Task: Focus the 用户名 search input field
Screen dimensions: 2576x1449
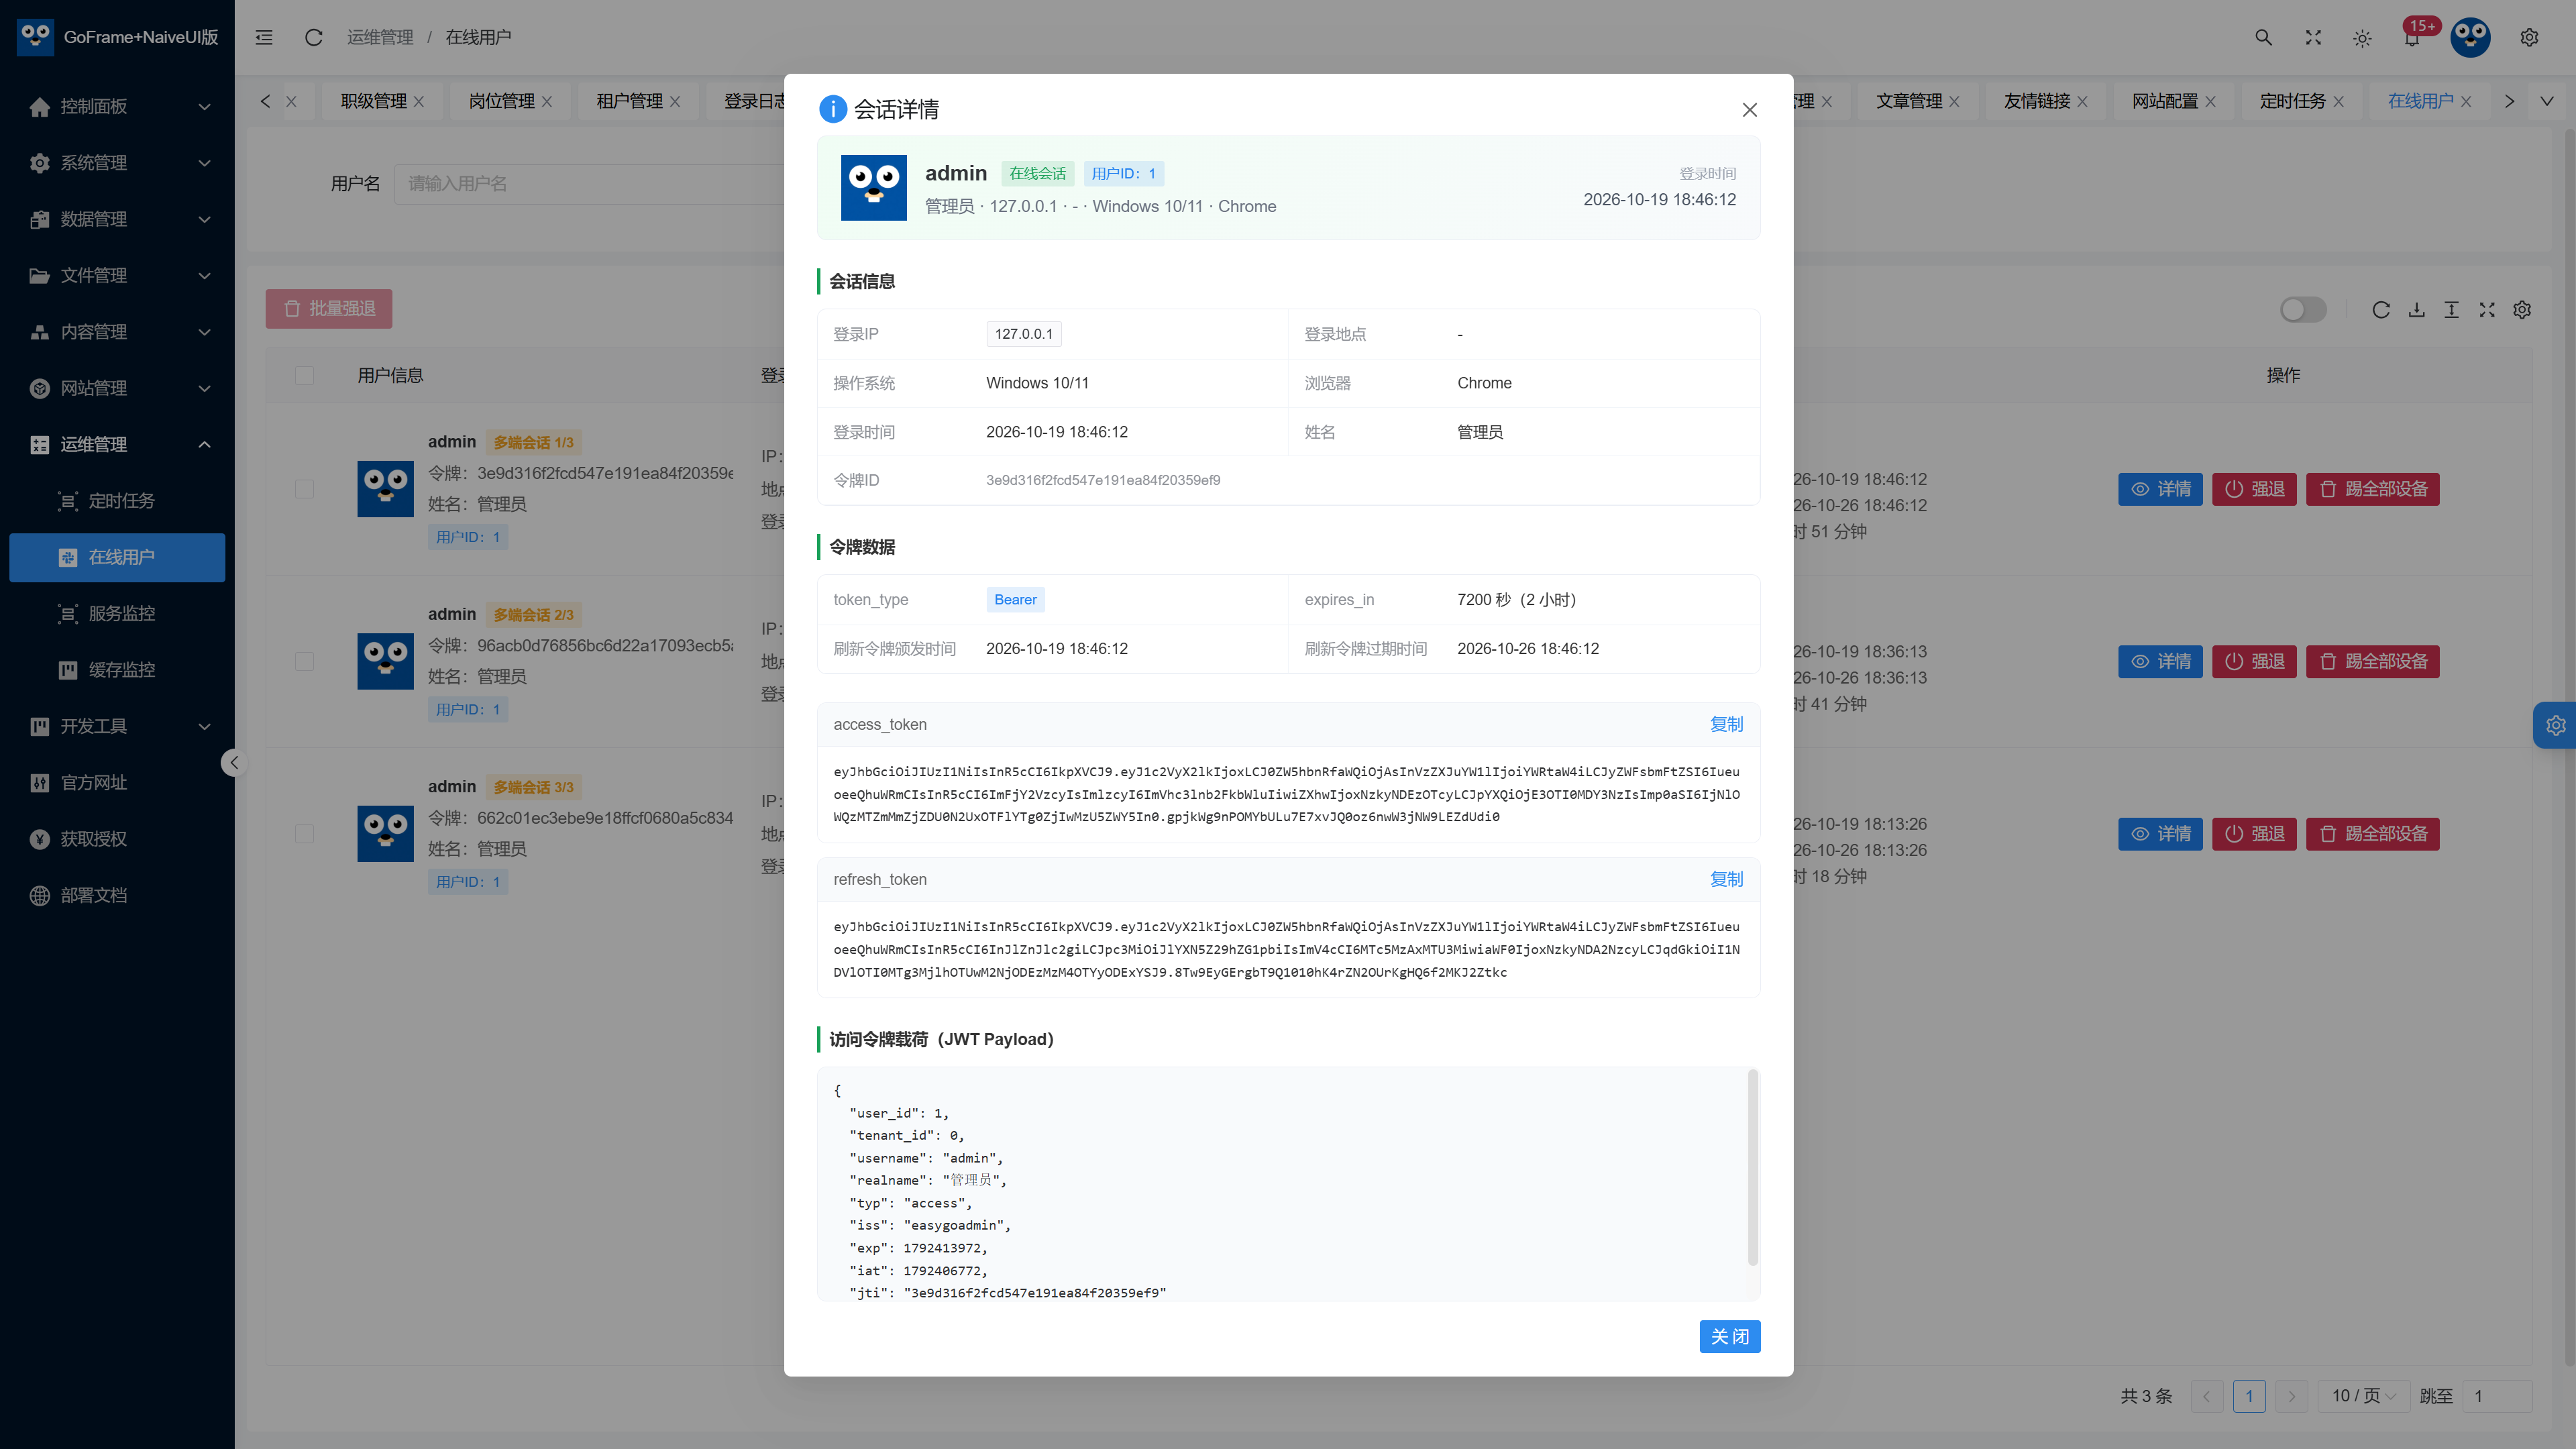Action: coord(590,184)
